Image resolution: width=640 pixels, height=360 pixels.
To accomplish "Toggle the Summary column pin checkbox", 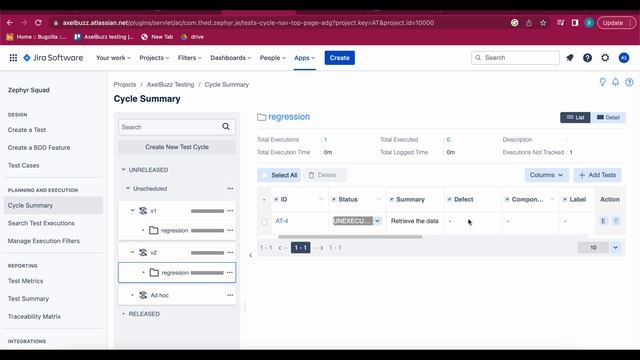I will (x=391, y=199).
